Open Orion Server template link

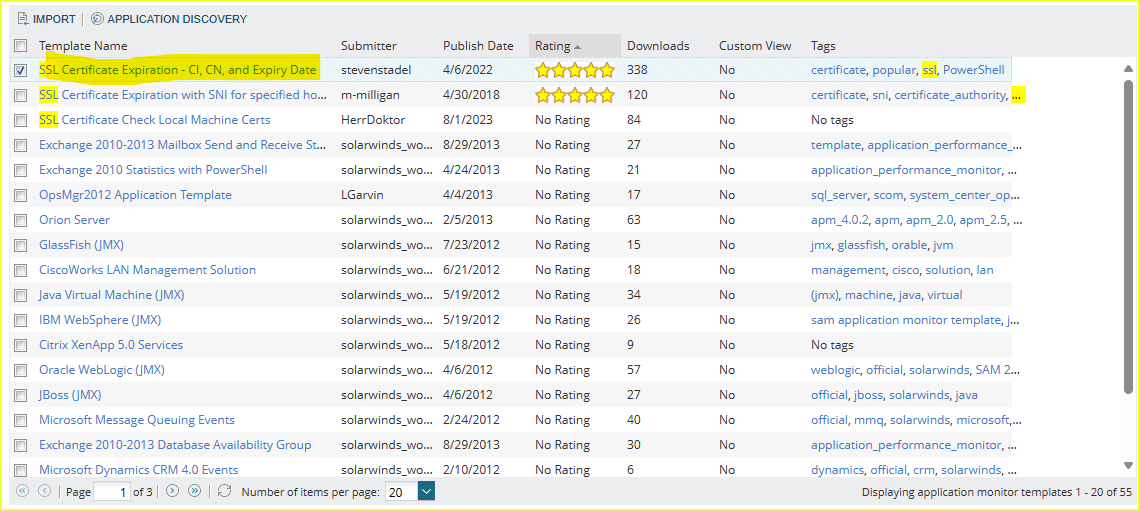pyautogui.click(x=74, y=220)
